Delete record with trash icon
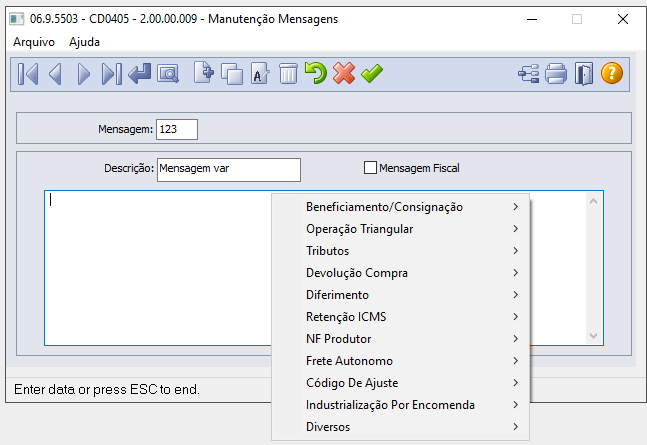 coord(288,73)
